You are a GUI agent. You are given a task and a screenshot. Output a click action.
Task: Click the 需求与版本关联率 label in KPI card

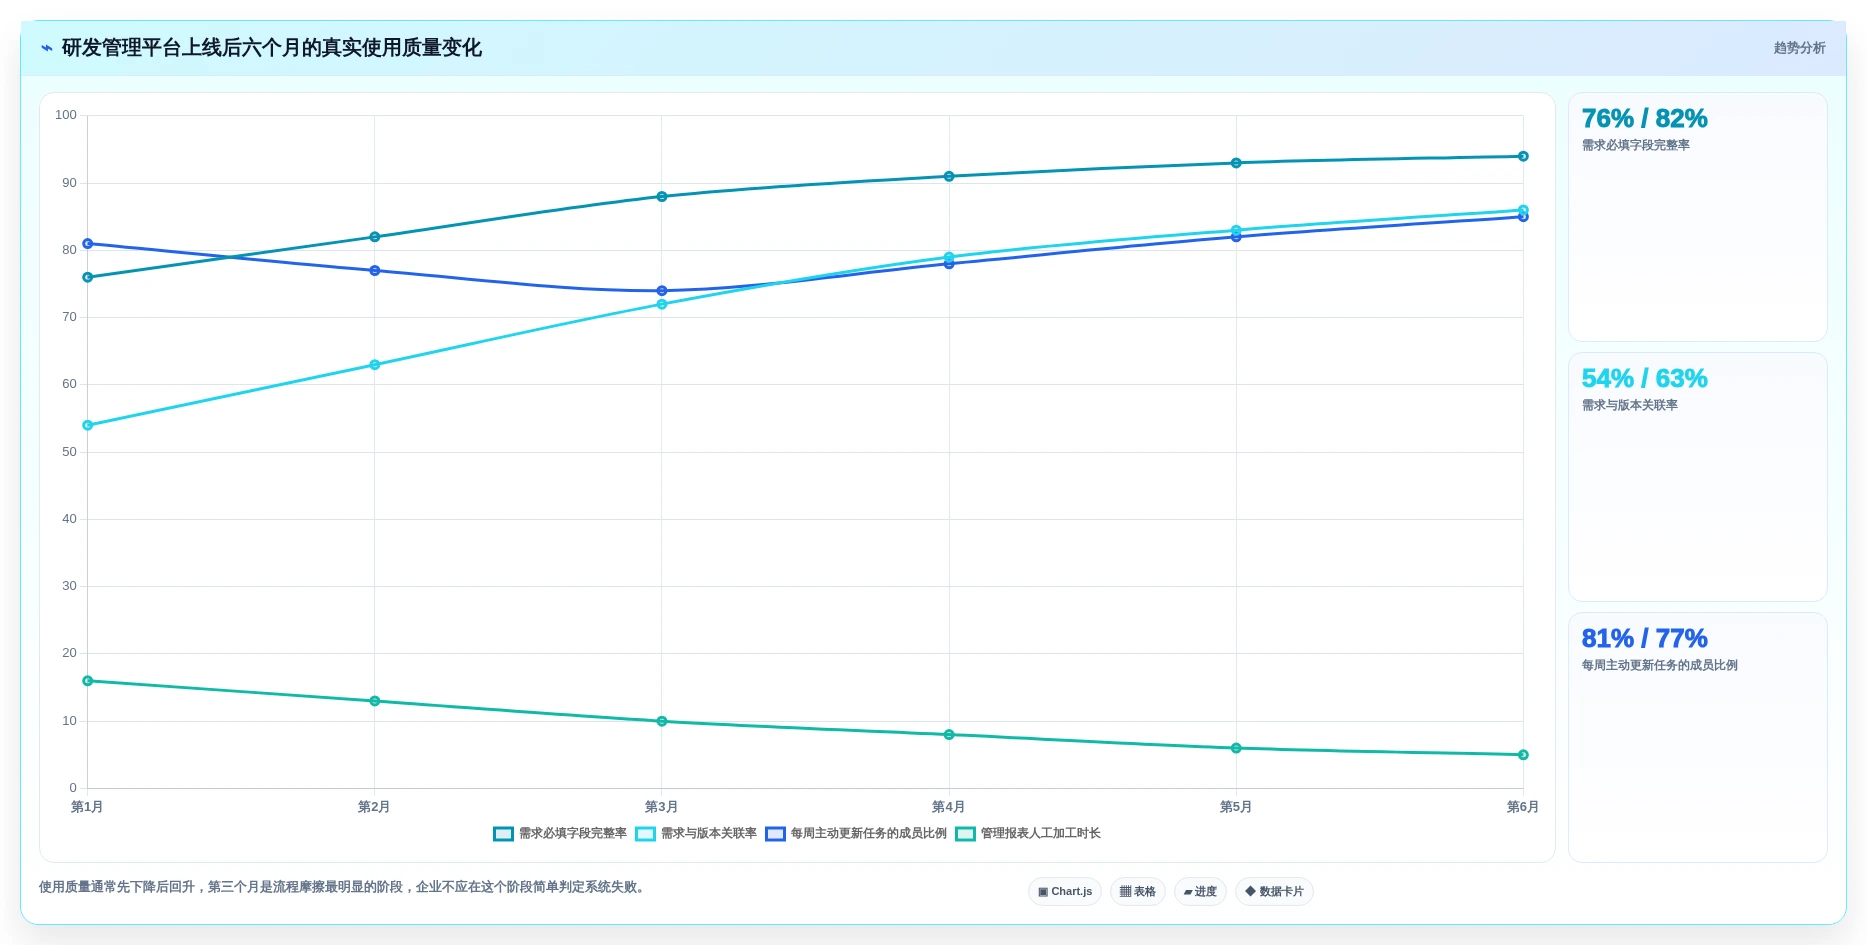(1629, 405)
